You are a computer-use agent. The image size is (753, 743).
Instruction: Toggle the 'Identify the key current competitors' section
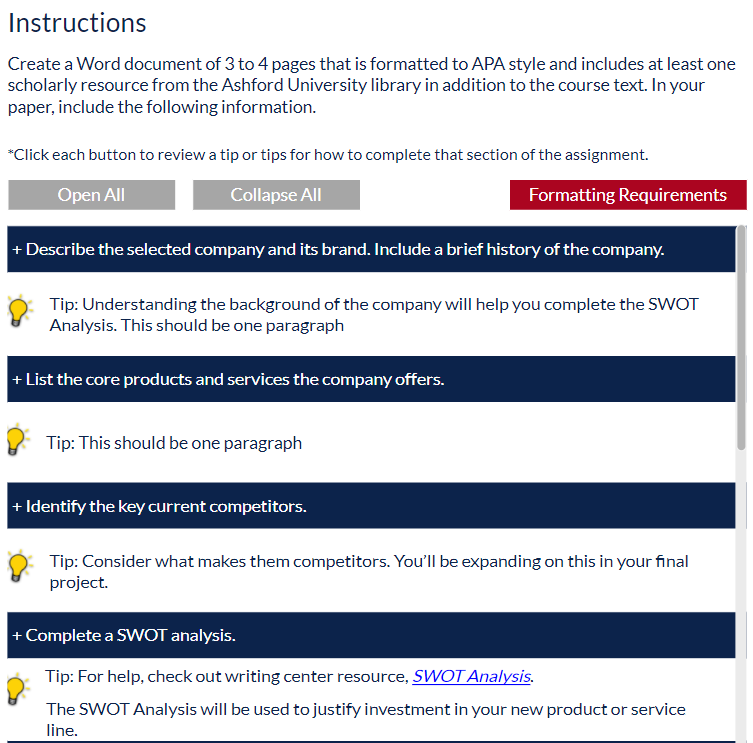click(x=371, y=506)
